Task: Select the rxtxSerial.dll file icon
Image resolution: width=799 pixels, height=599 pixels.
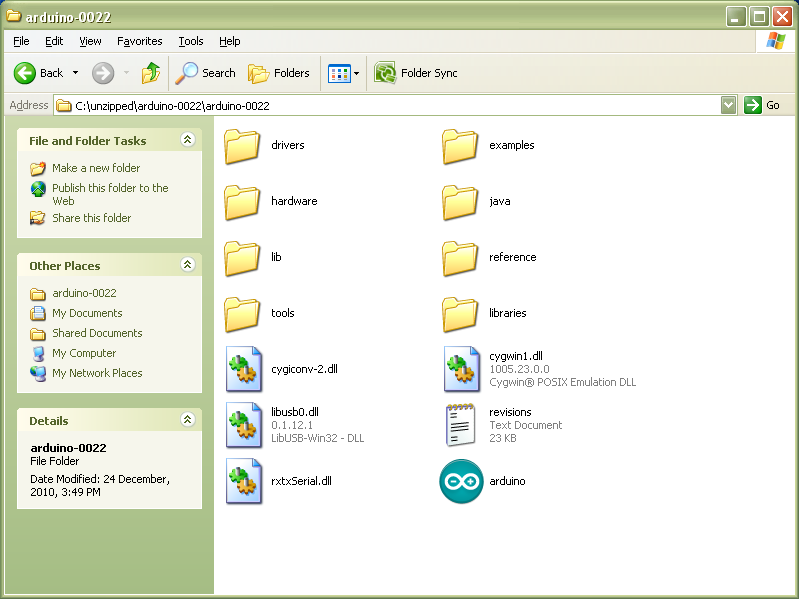Action: pyautogui.click(x=243, y=481)
